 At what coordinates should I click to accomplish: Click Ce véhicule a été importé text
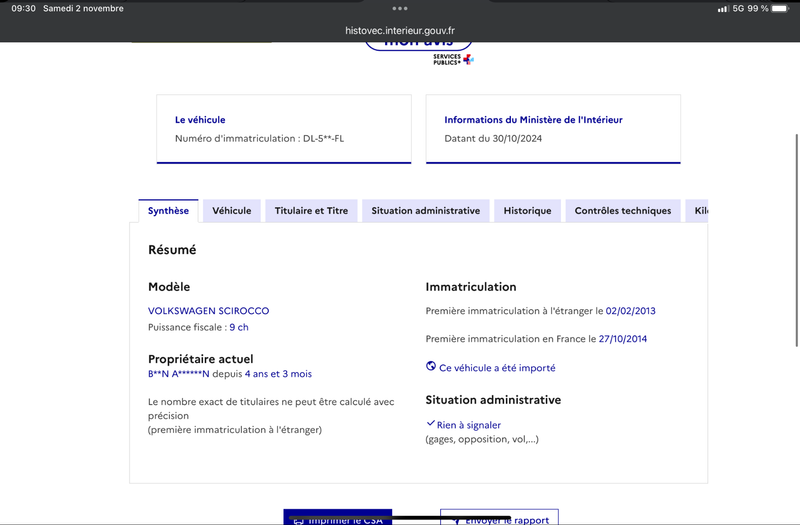point(497,368)
